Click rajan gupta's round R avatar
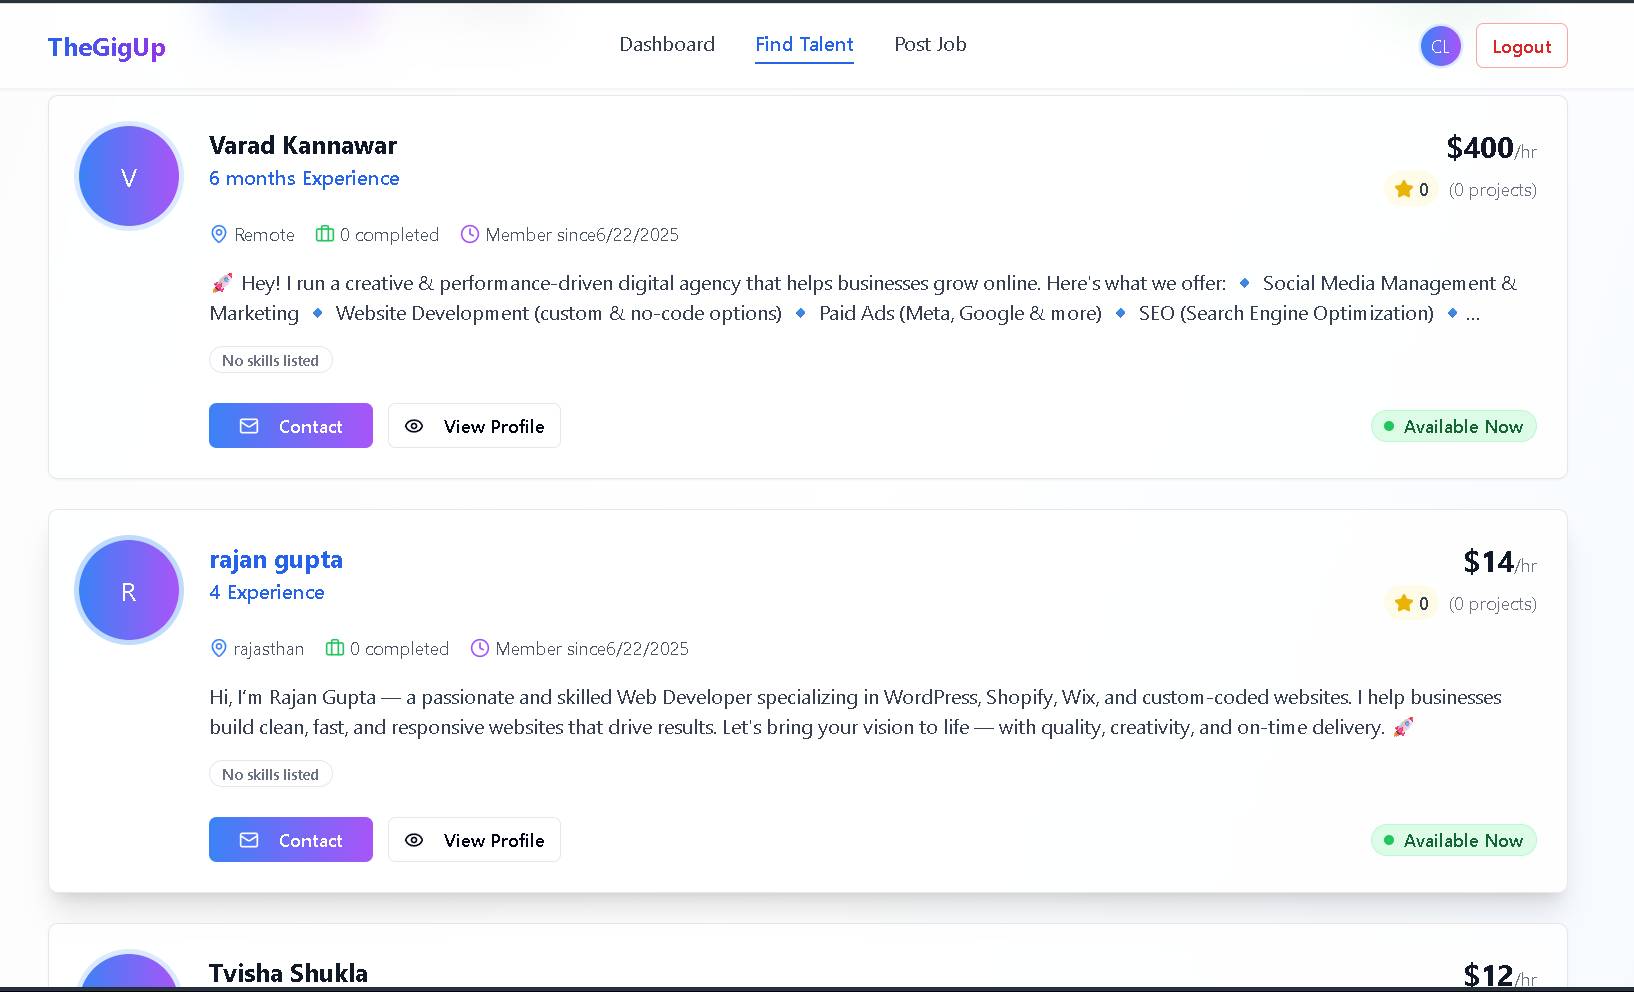The image size is (1634, 992). click(x=129, y=591)
